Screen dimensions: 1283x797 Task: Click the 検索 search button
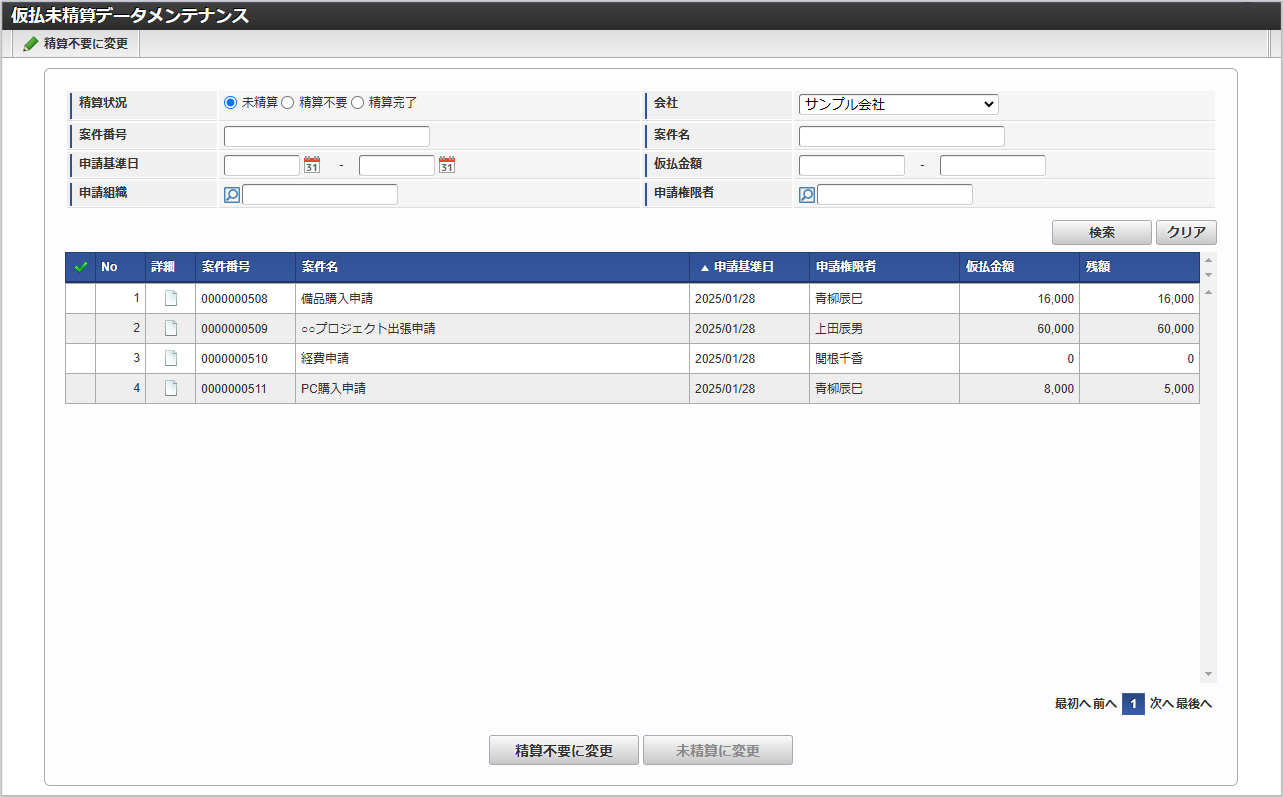(x=1101, y=232)
